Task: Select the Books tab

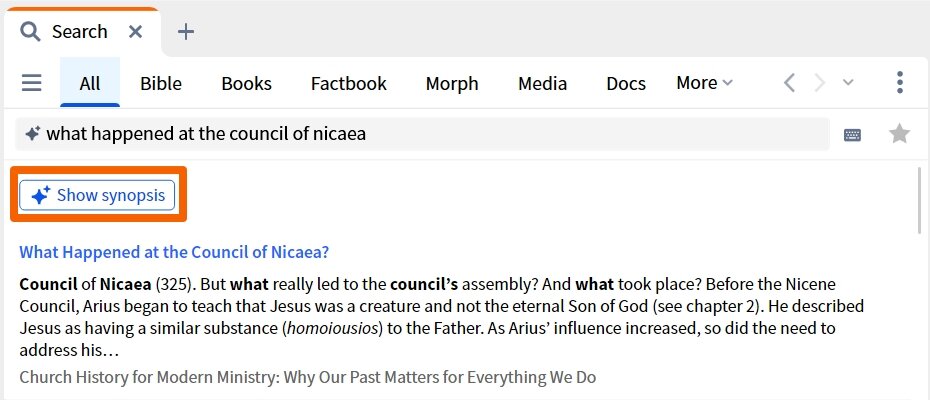Action: coord(246,83)
